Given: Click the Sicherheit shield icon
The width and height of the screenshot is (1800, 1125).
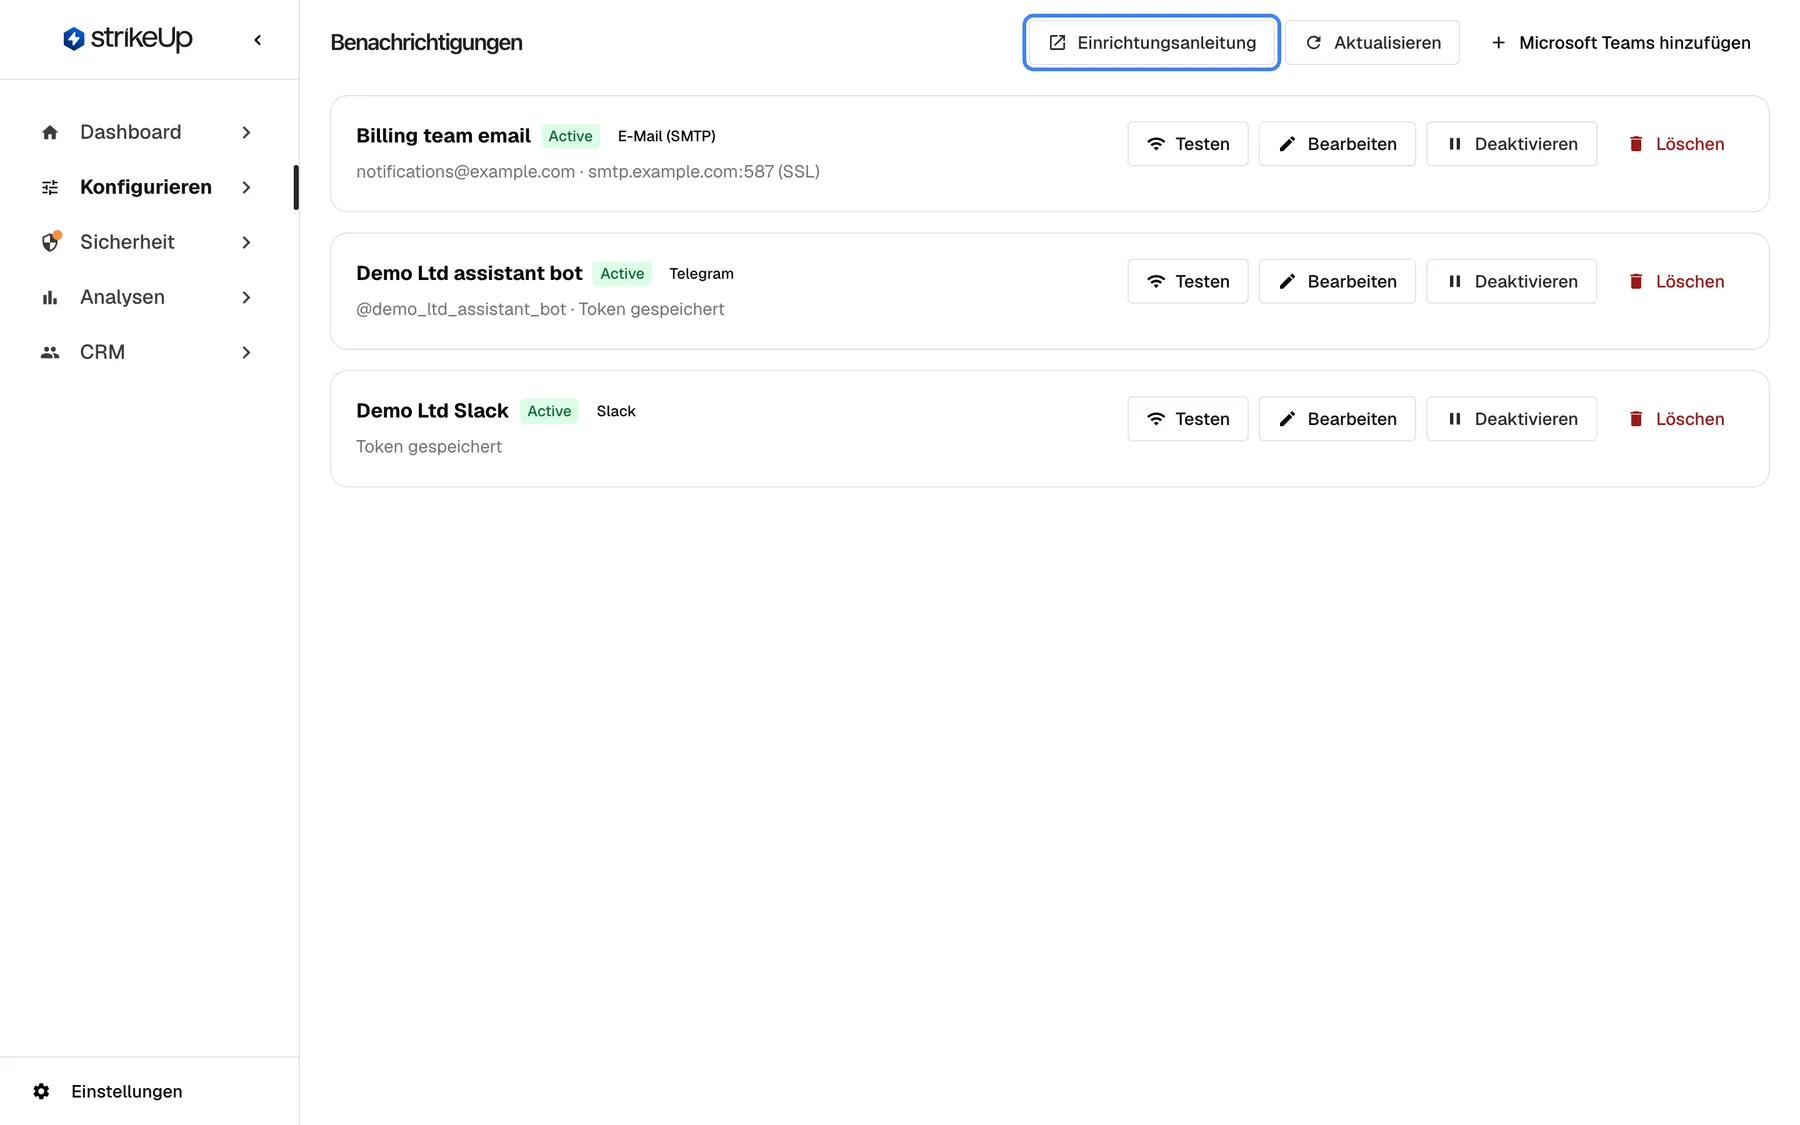Looking at the screenshot, I should (51, 242).
